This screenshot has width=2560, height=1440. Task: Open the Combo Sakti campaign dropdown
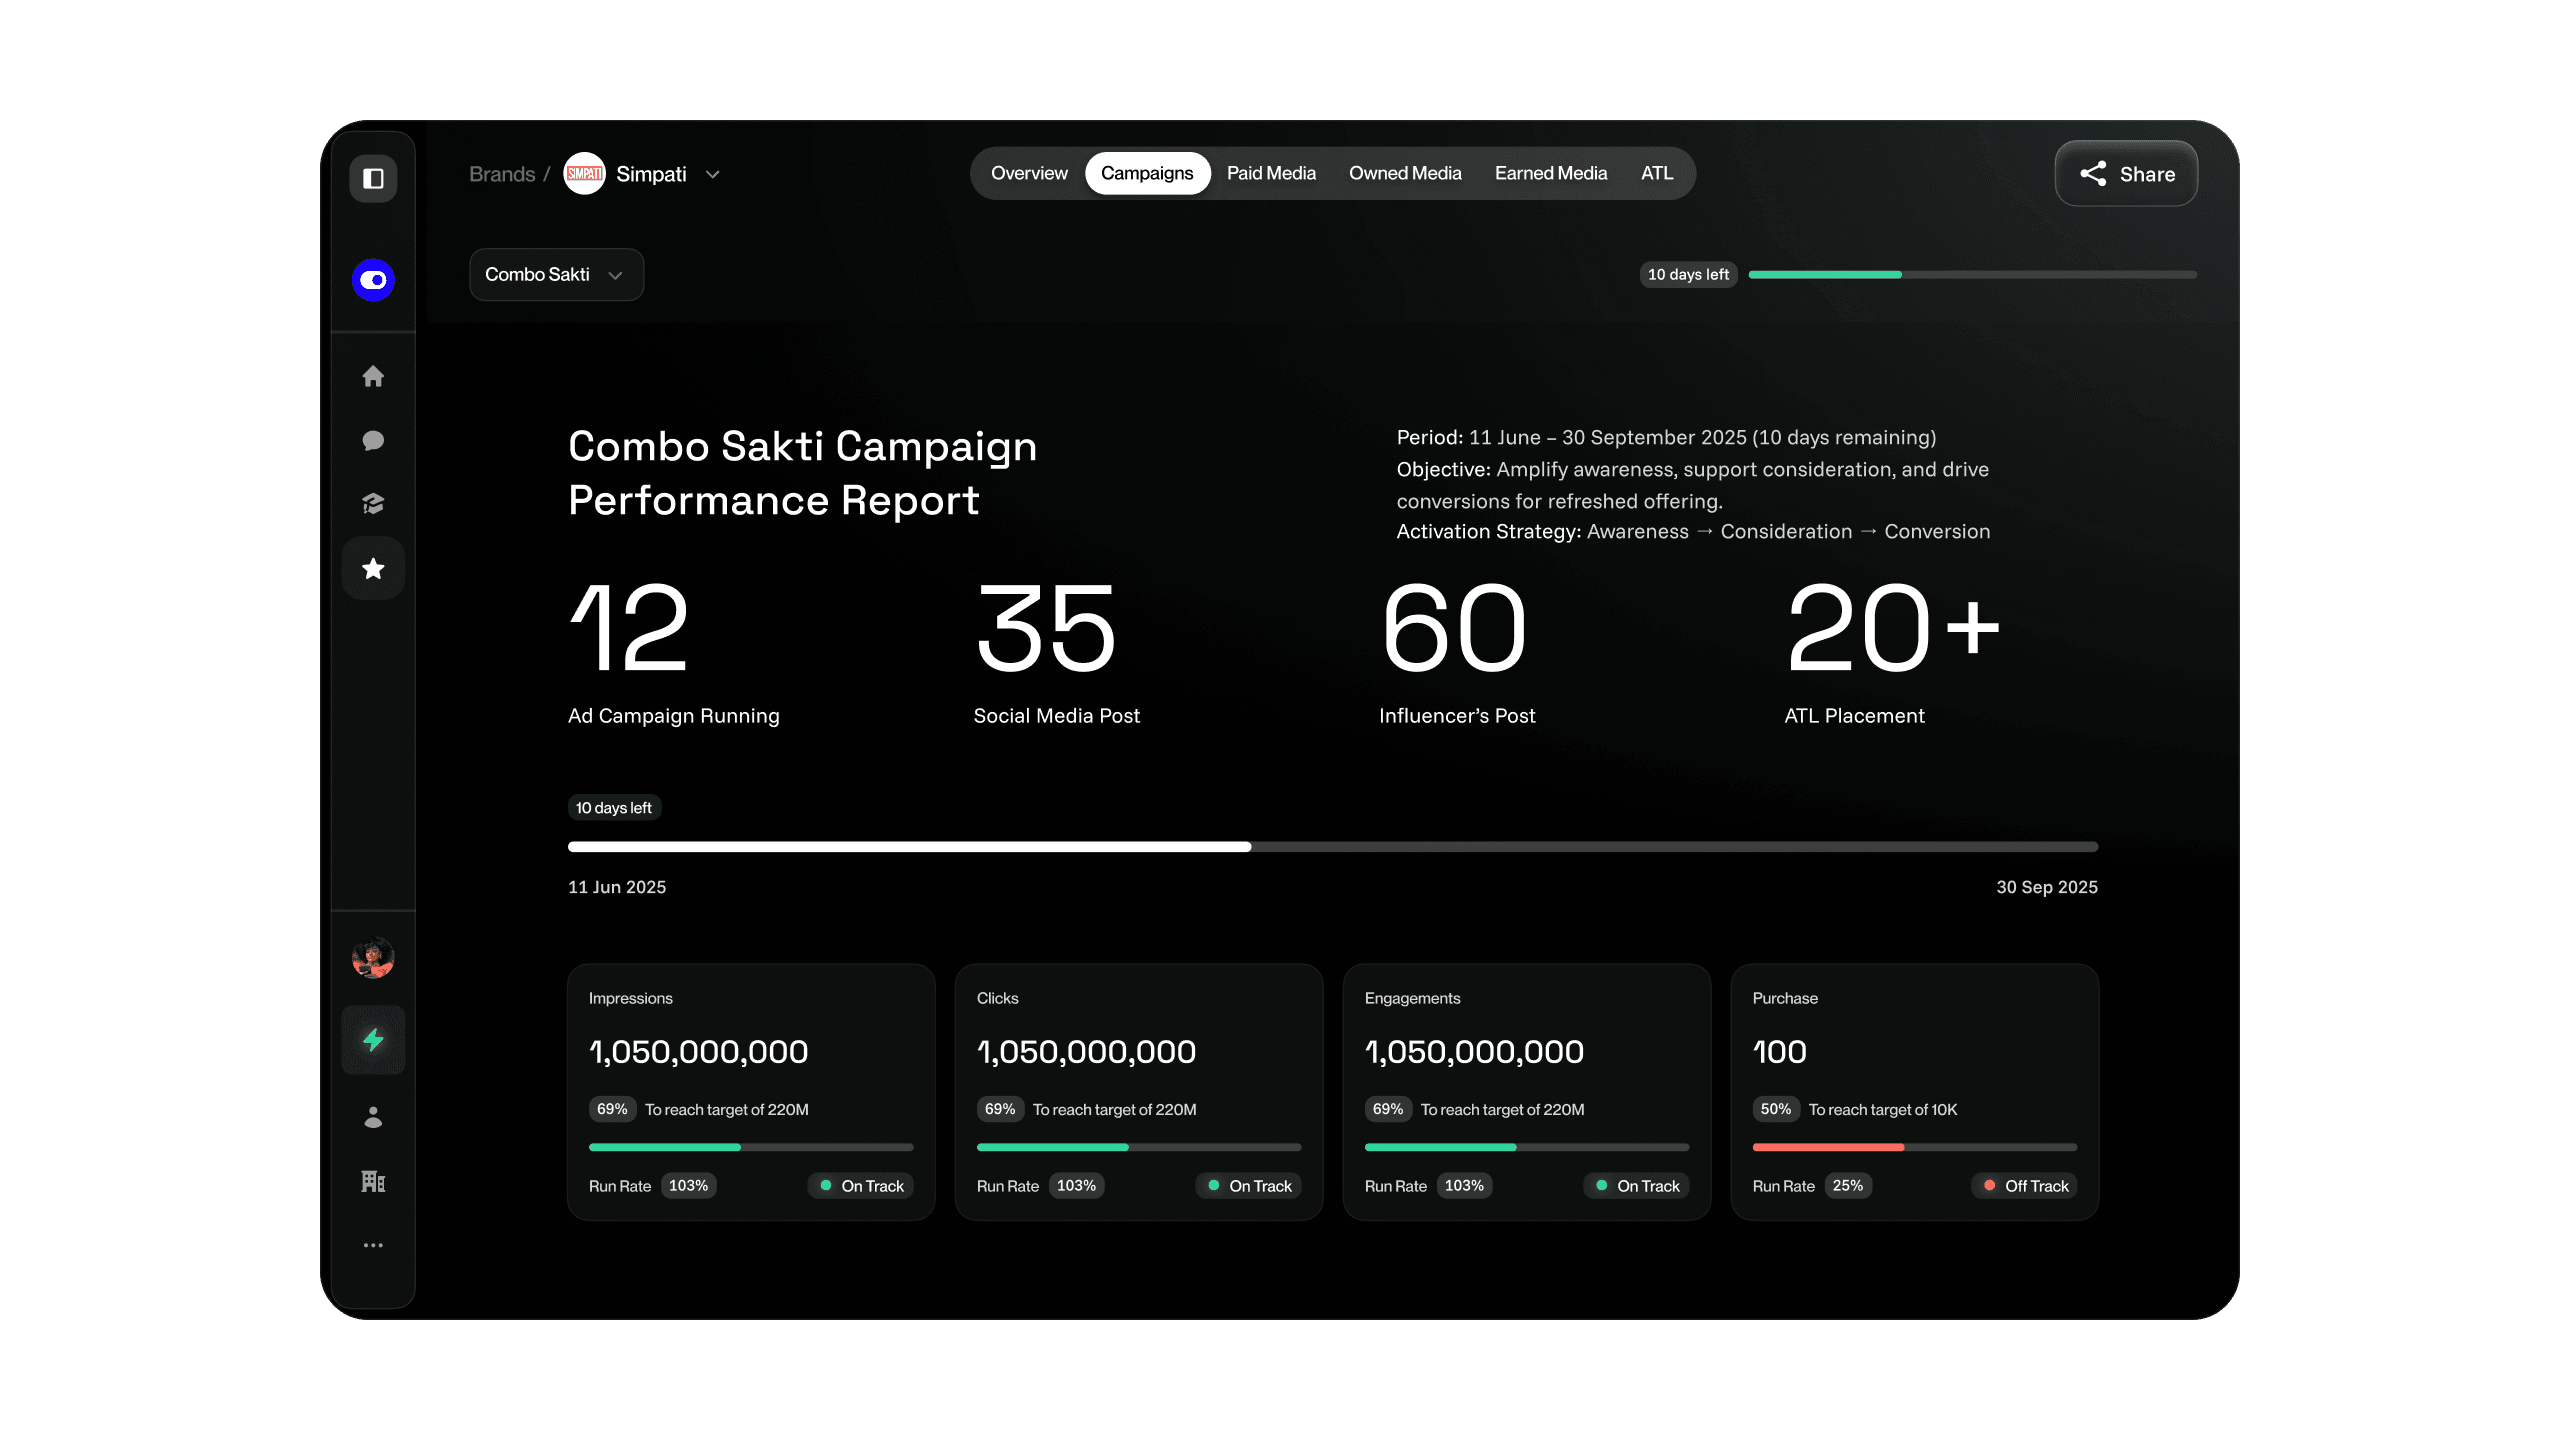556,274
